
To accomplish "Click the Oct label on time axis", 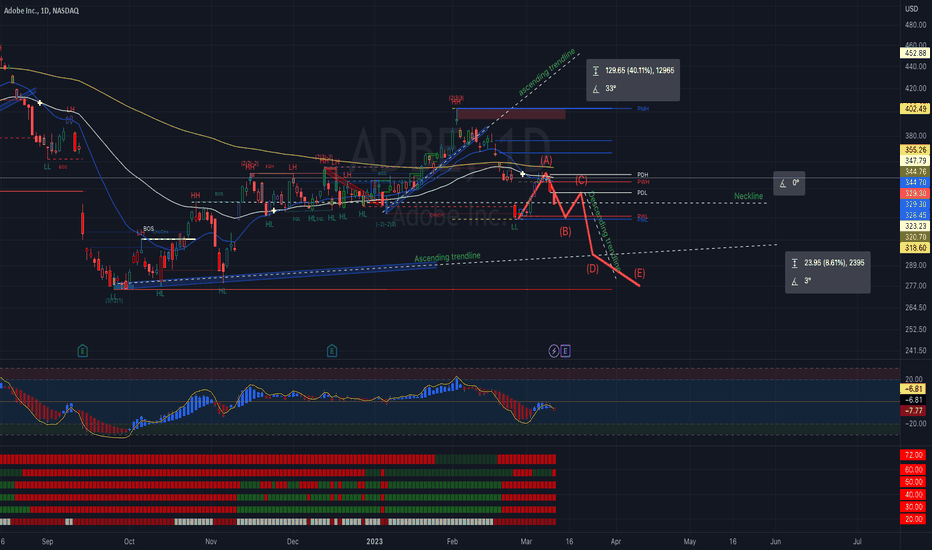I will (x=129, y=542).
